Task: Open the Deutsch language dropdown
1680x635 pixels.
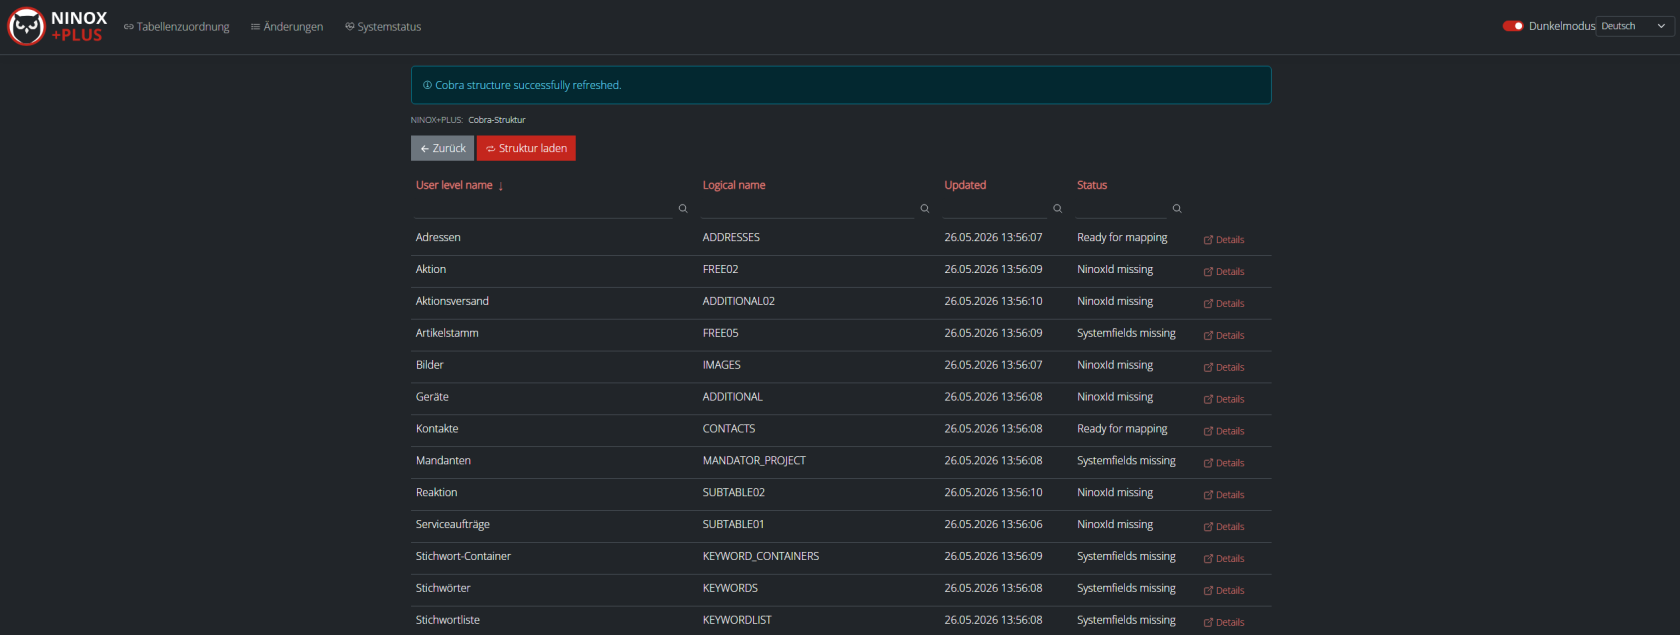Action: coord(1635,26)
